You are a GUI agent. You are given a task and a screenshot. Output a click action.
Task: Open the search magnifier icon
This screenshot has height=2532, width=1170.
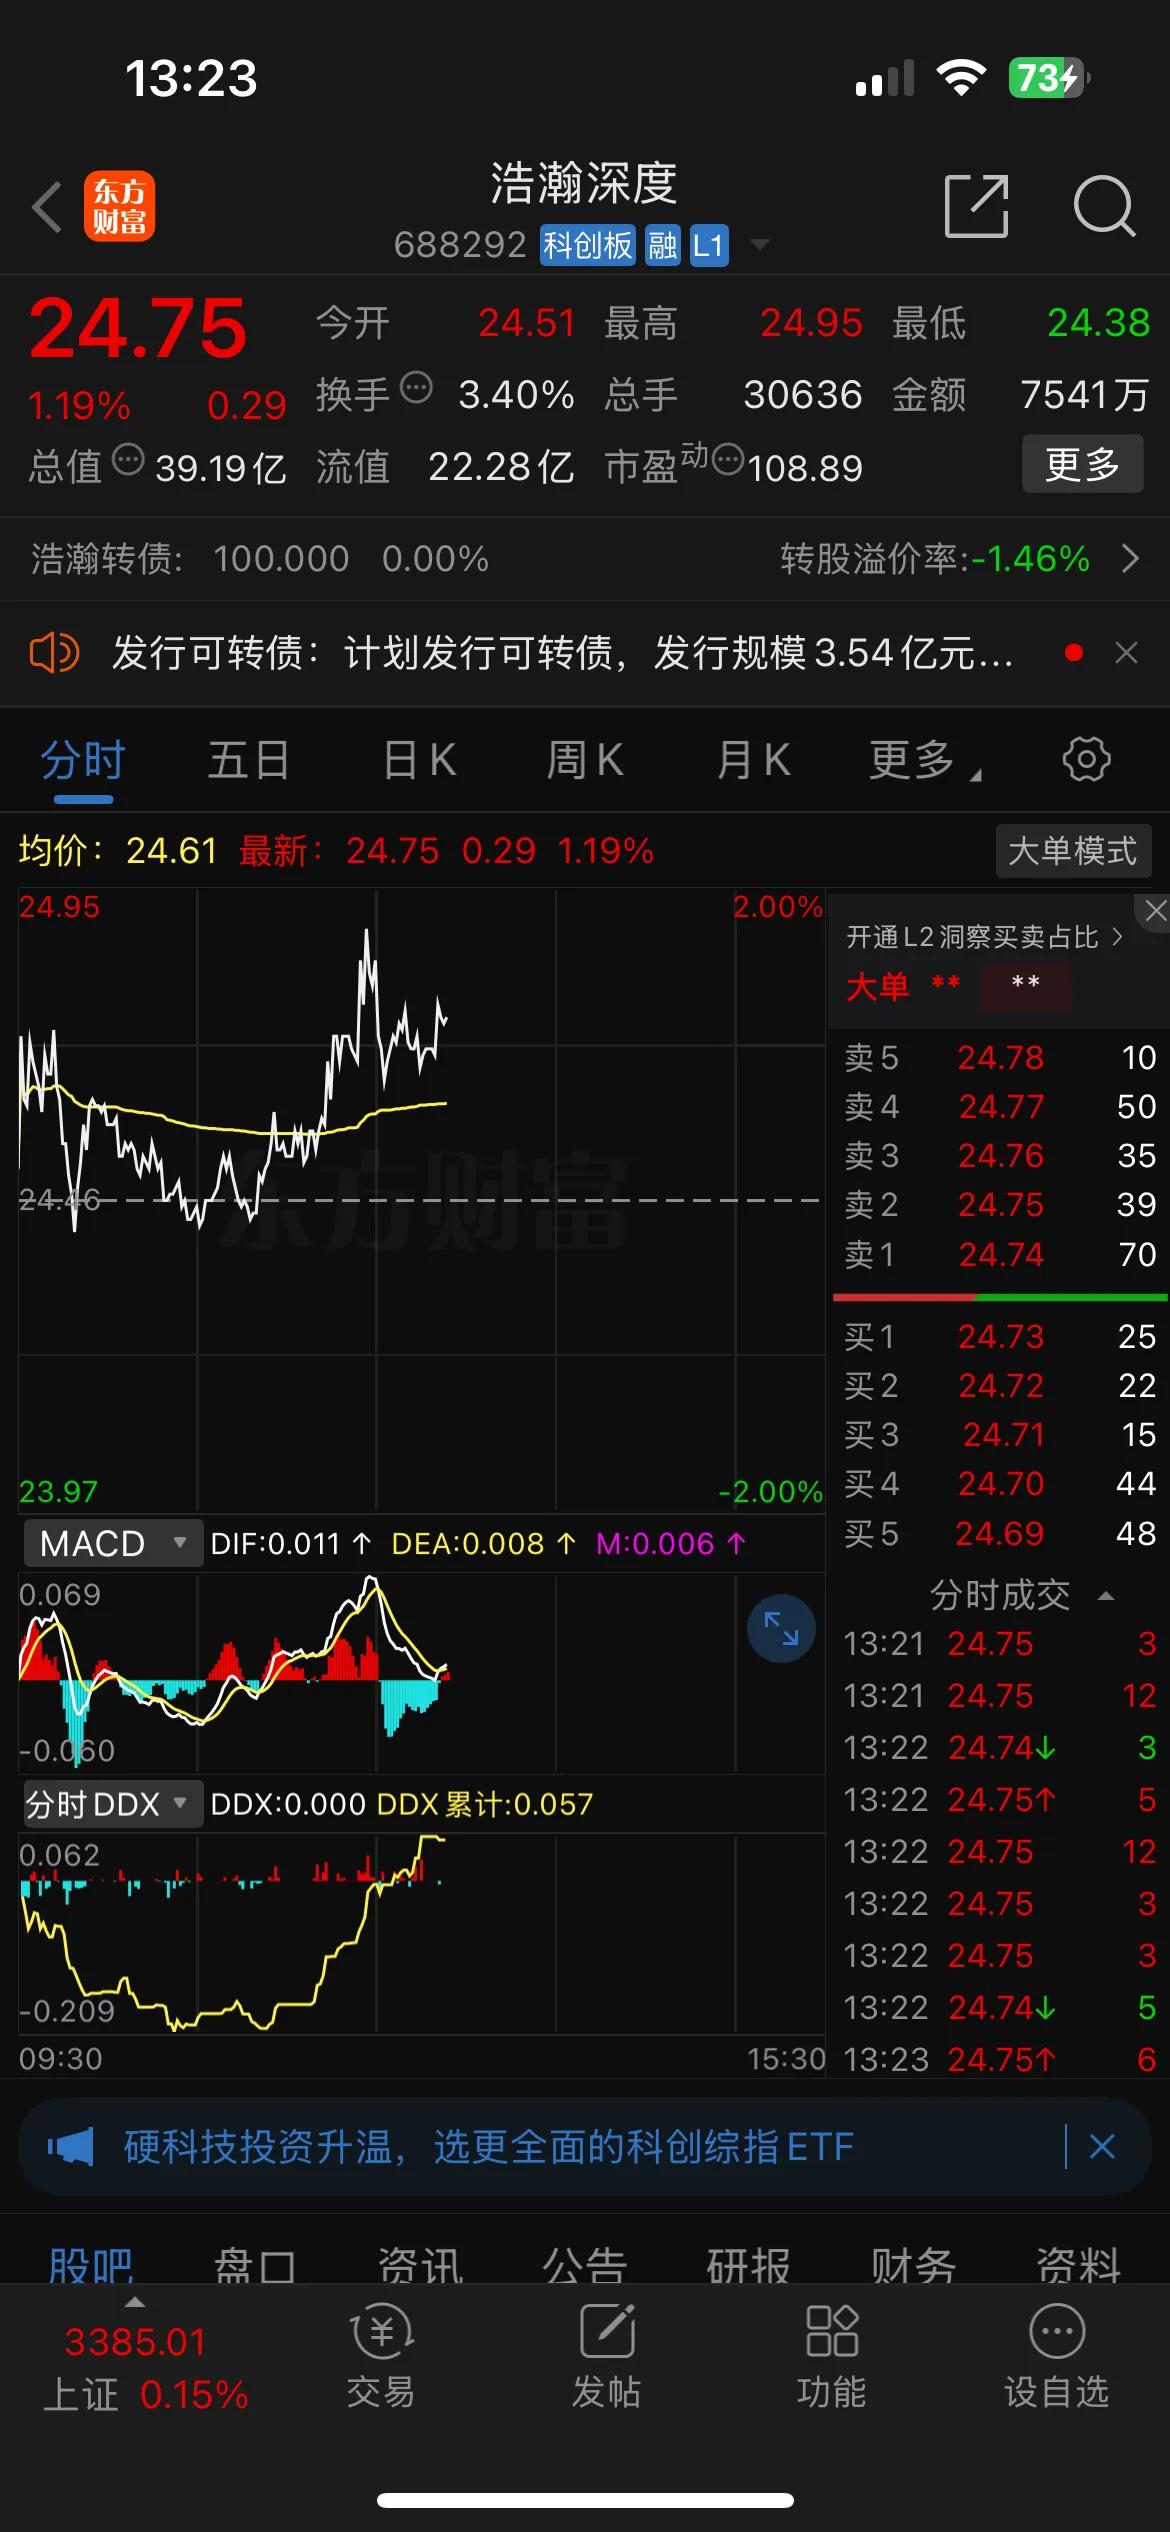(x=1104, y=206)
